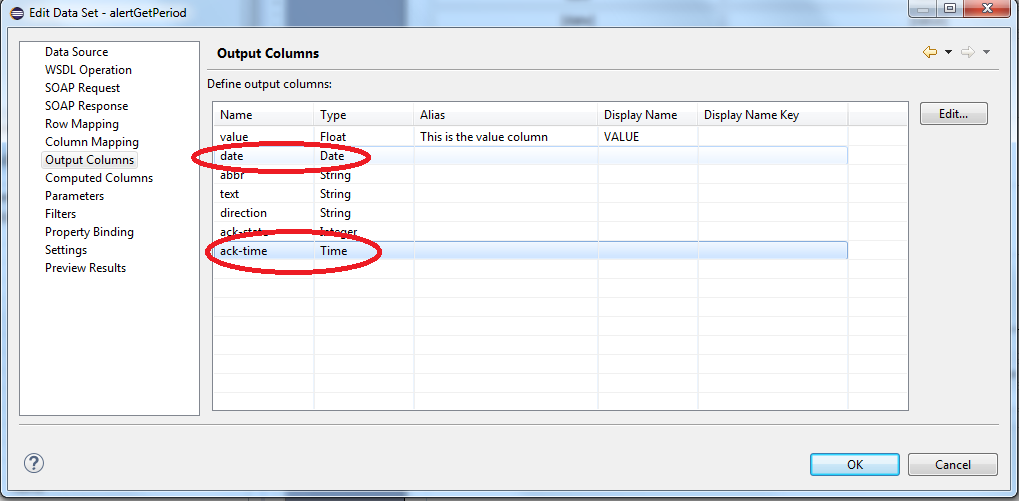
Task: Show the Preview Results page
Action: 85,268
